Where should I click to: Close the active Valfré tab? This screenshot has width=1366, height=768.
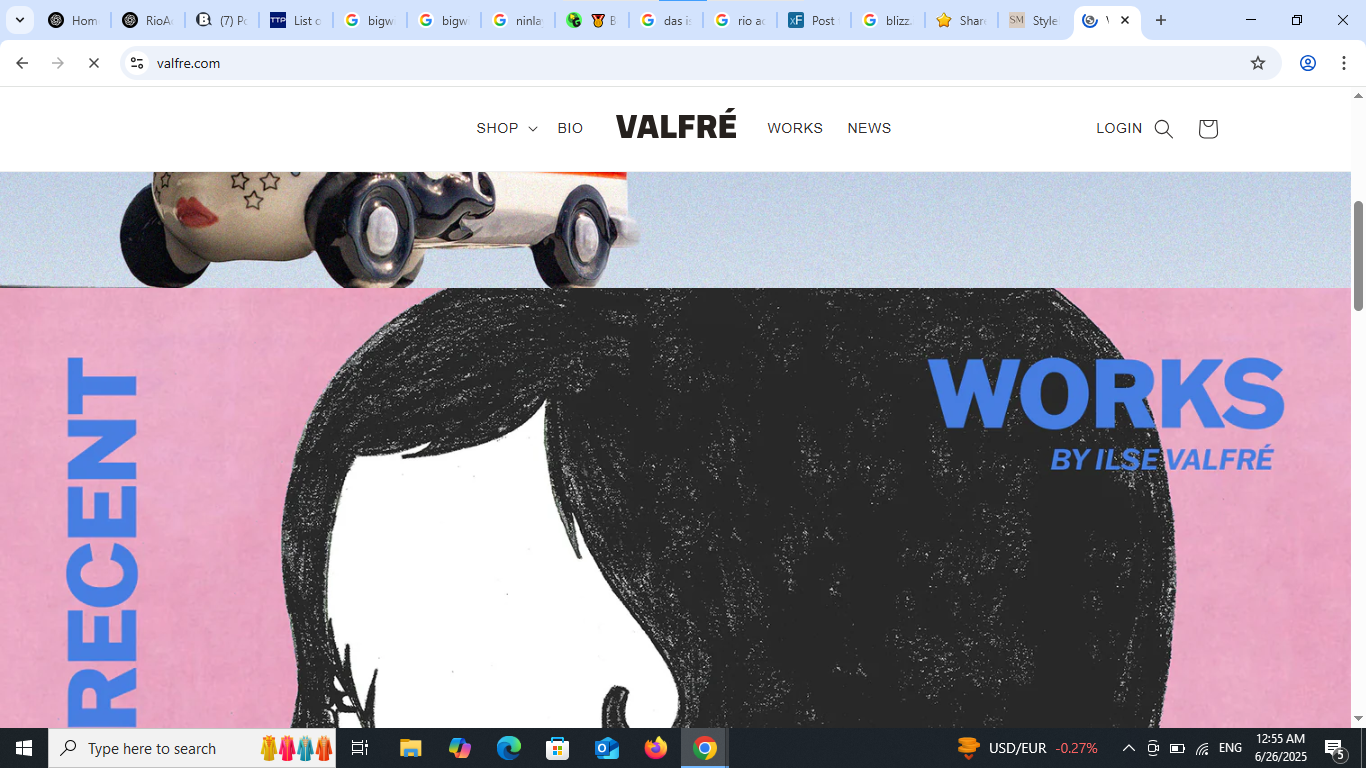(x=1125, y=20)
